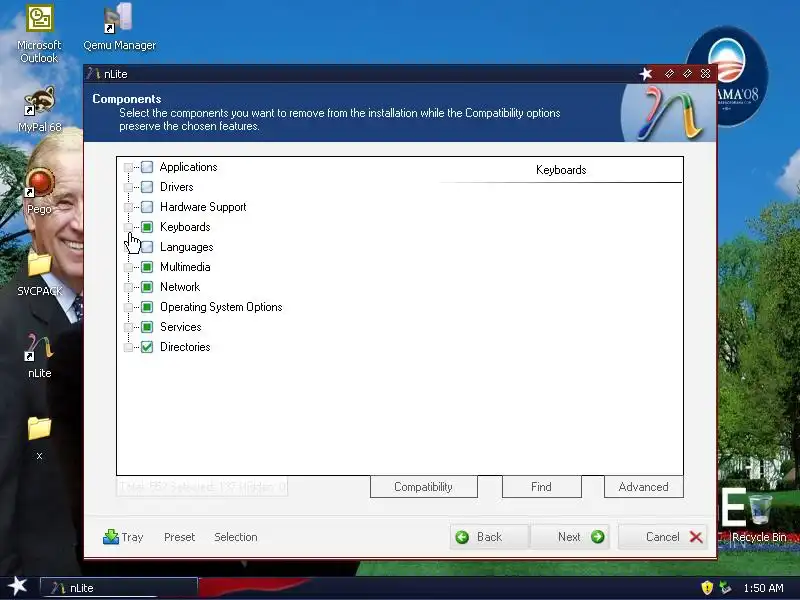
Task: Open the Selection menu
Action: click(x=236, y=537)
